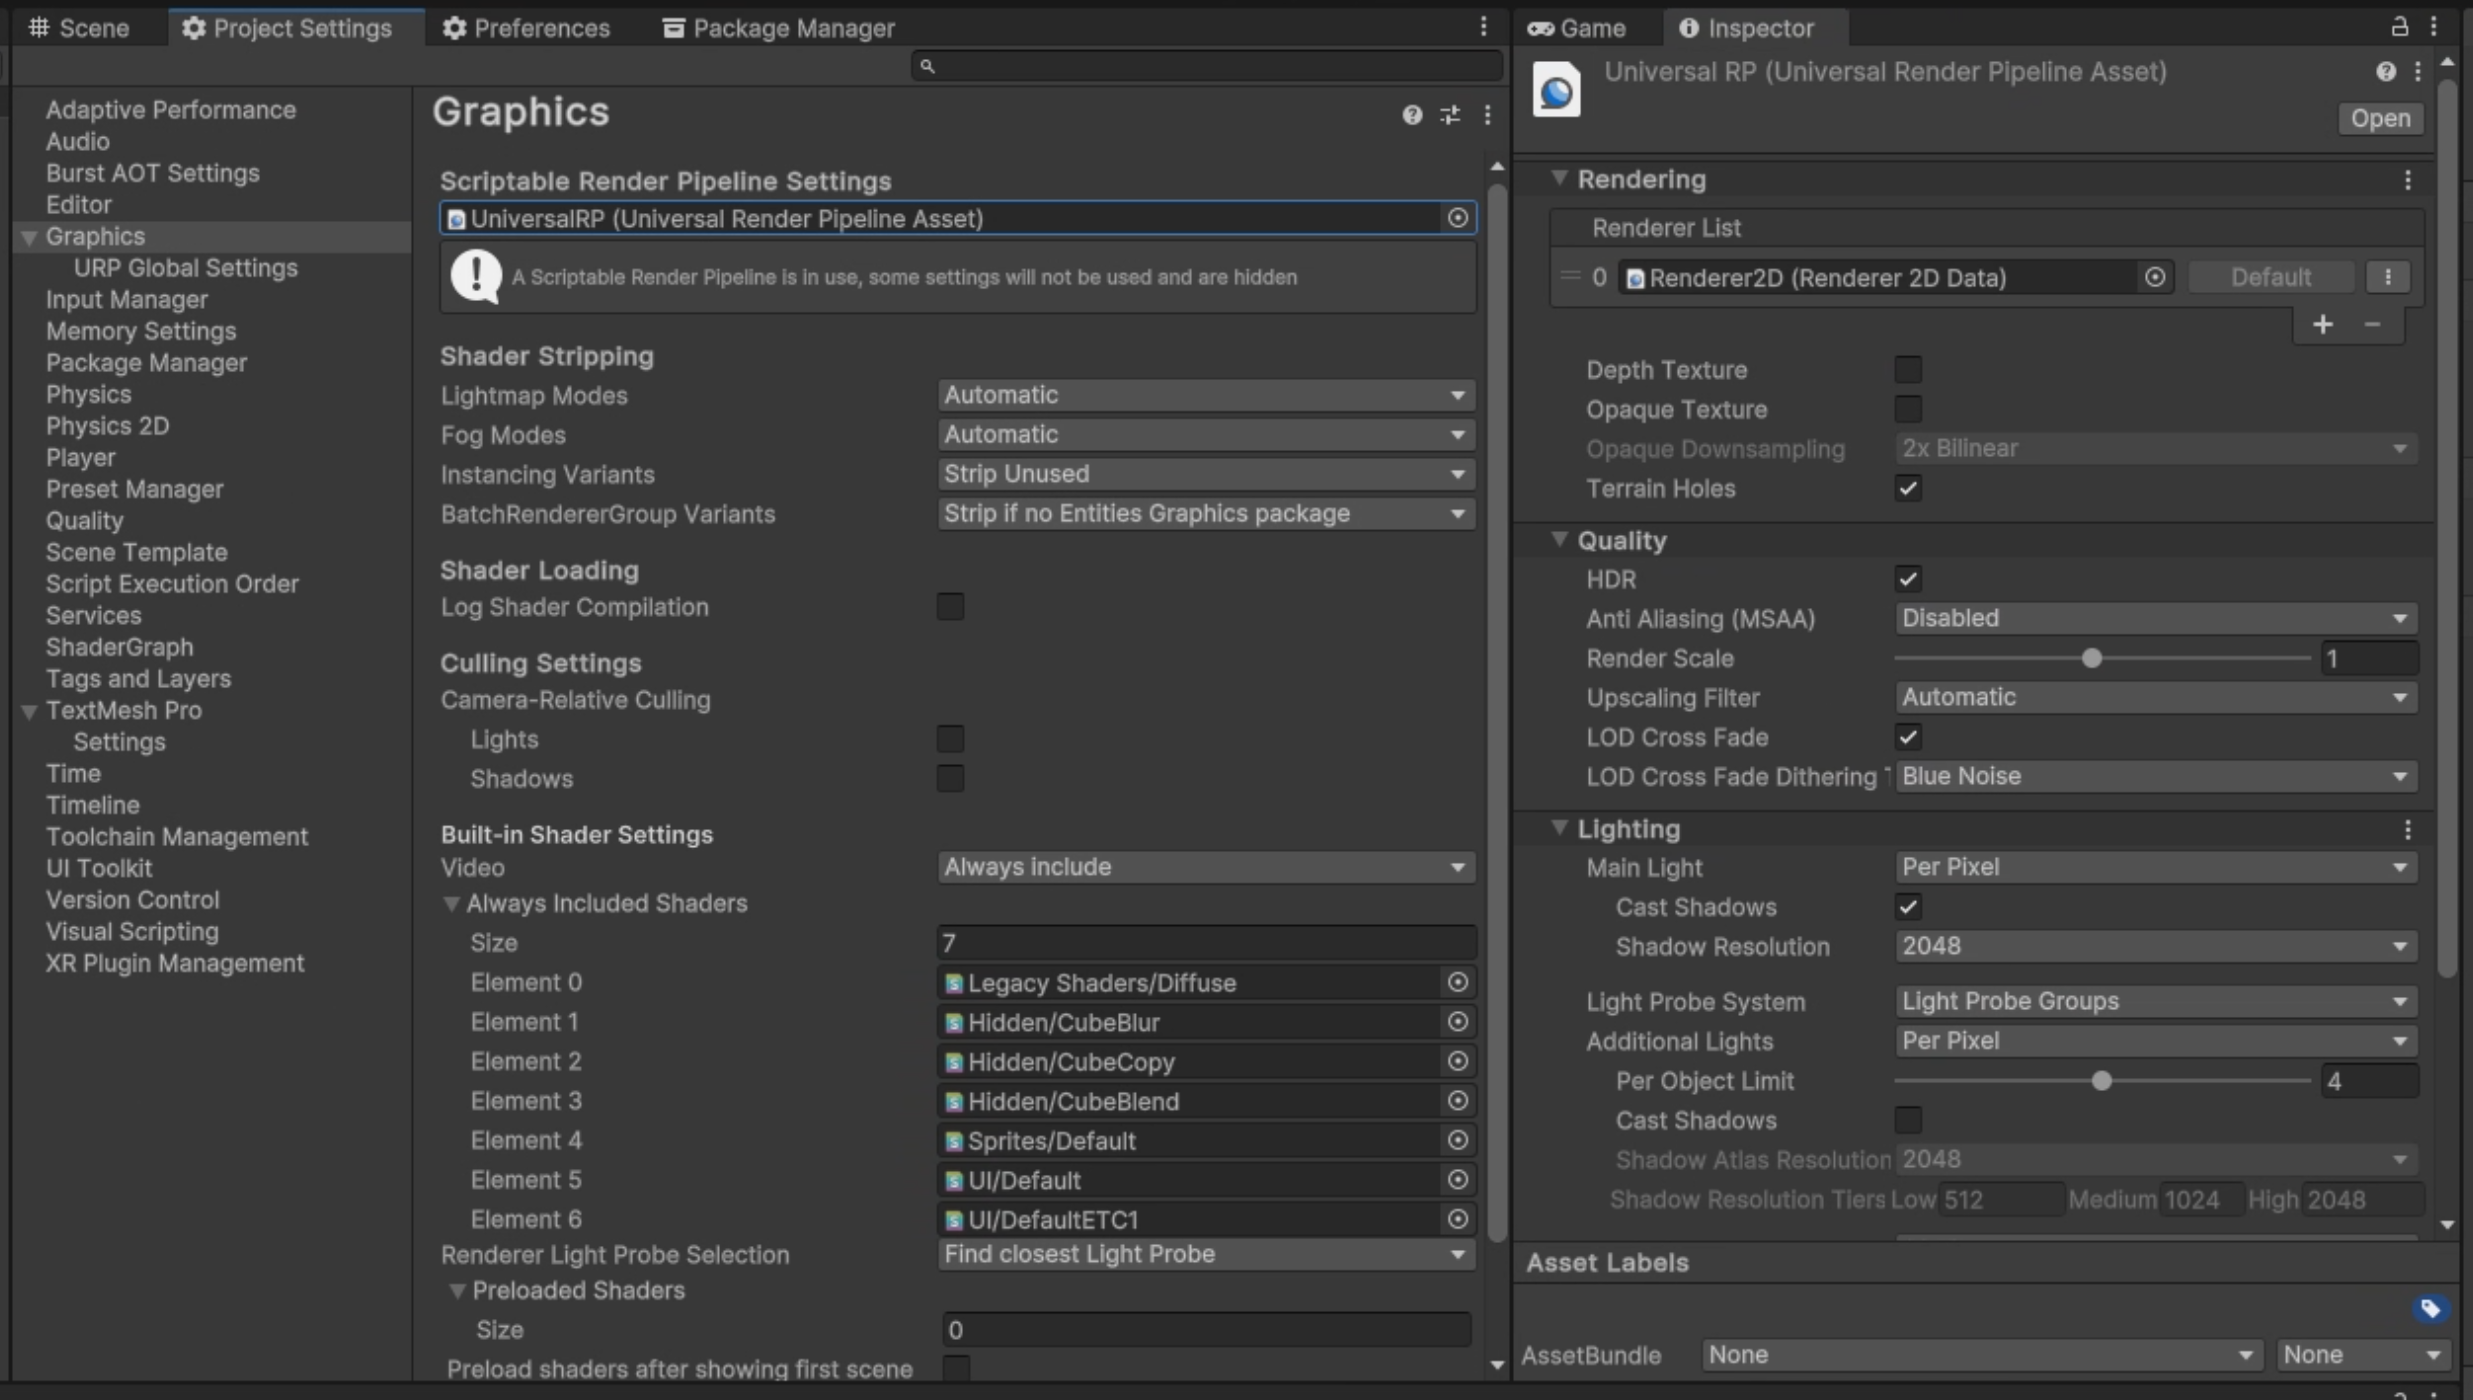Click the Open button for pipeline asset
2473x1400 pixels.
(x=2379, y=118)
